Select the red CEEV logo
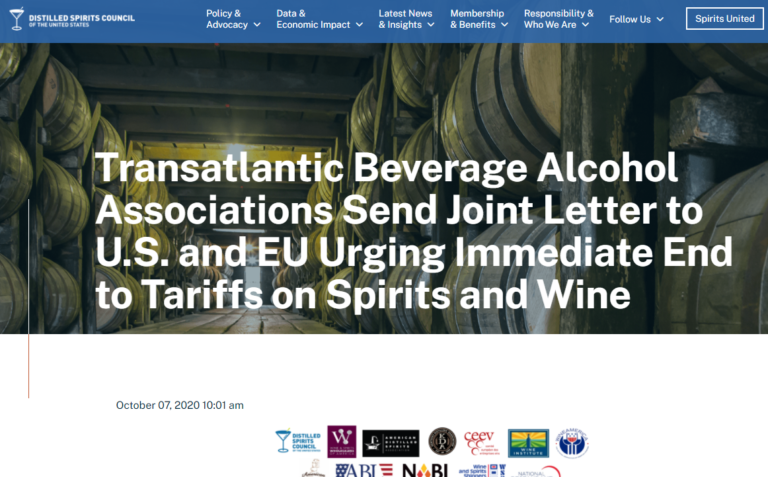 (x=481, y=442)
